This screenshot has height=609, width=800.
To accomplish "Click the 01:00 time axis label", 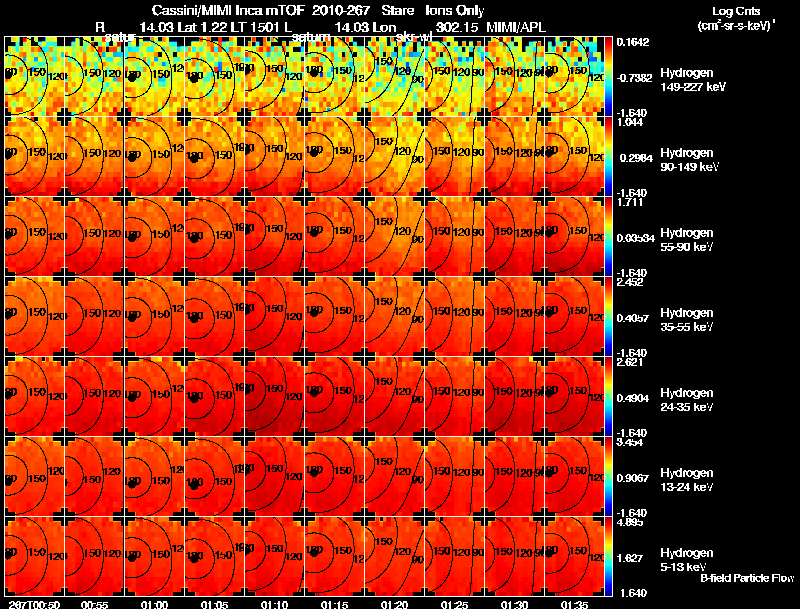I will [154, 605].
